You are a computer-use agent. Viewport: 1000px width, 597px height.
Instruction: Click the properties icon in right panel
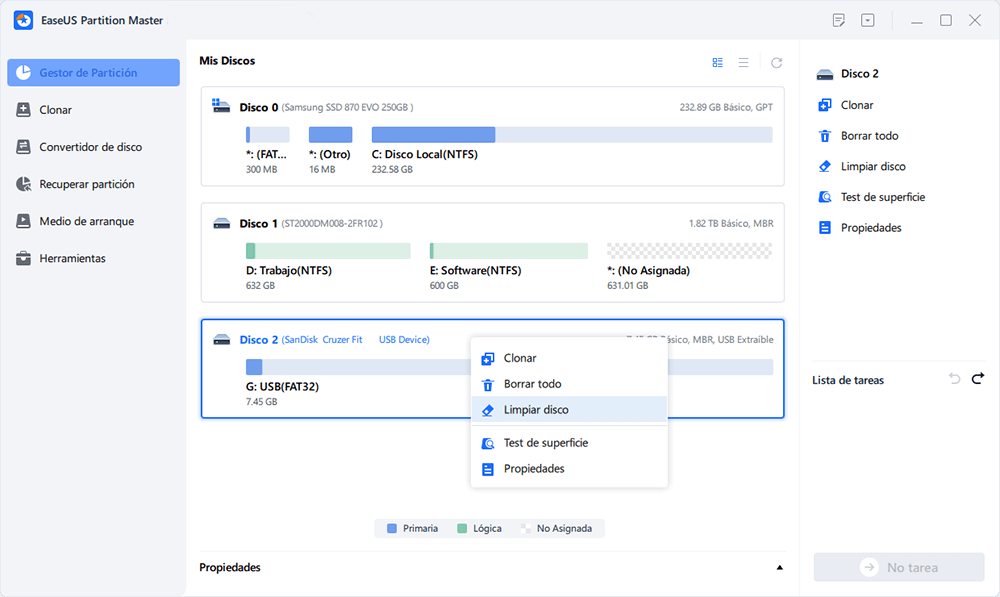[x=825, y=228]
